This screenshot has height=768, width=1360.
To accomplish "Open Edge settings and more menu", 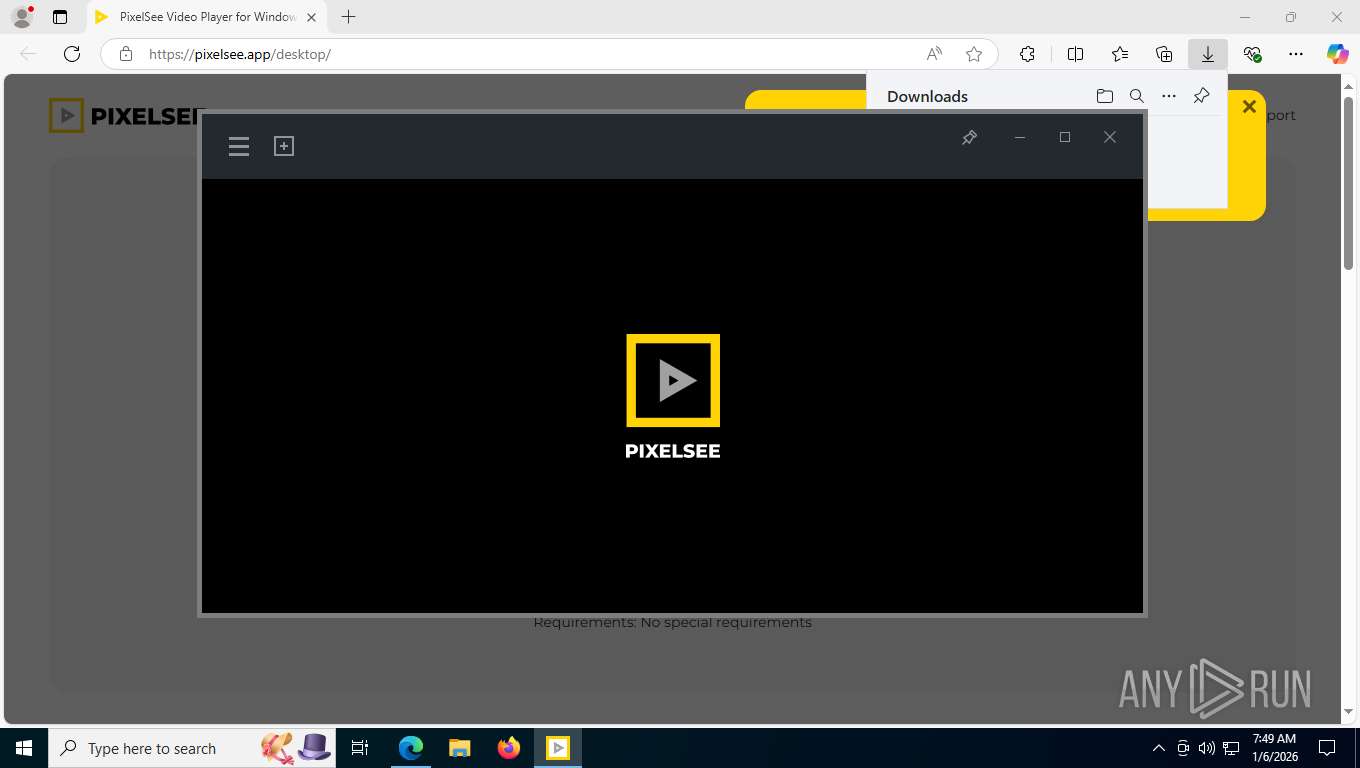I will (1296, 54).
